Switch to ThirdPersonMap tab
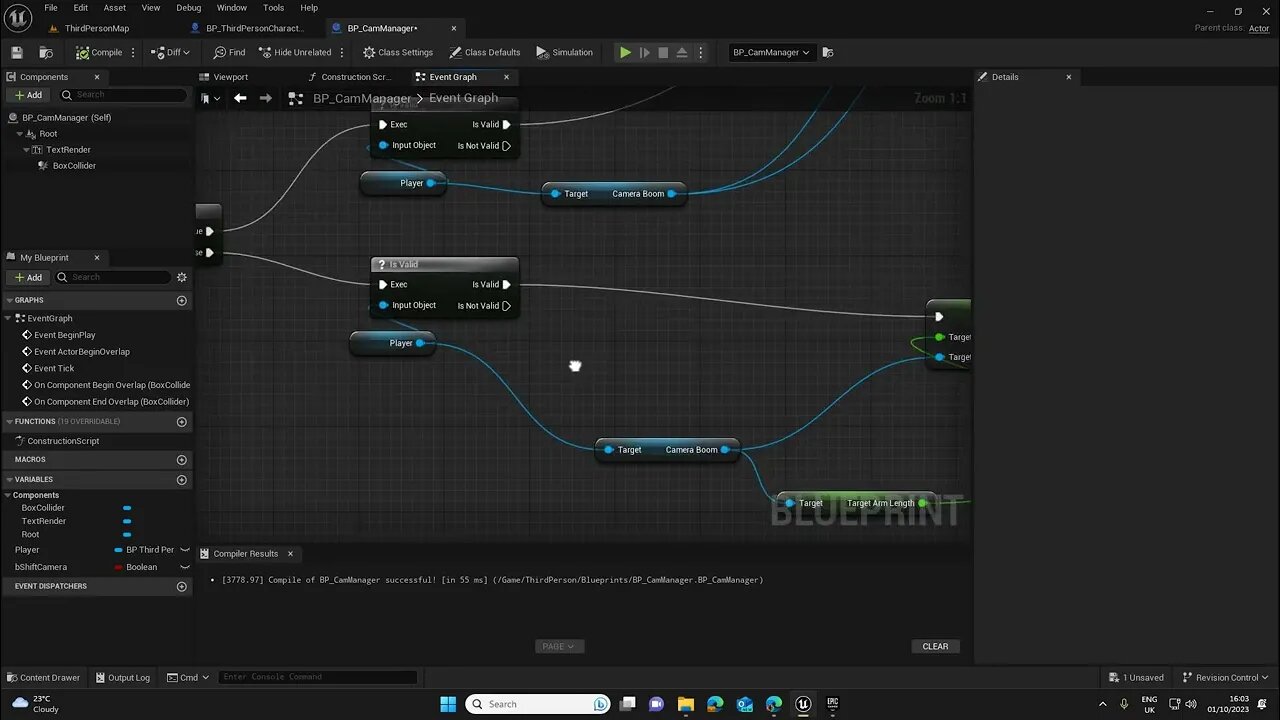 pos(97,28)
